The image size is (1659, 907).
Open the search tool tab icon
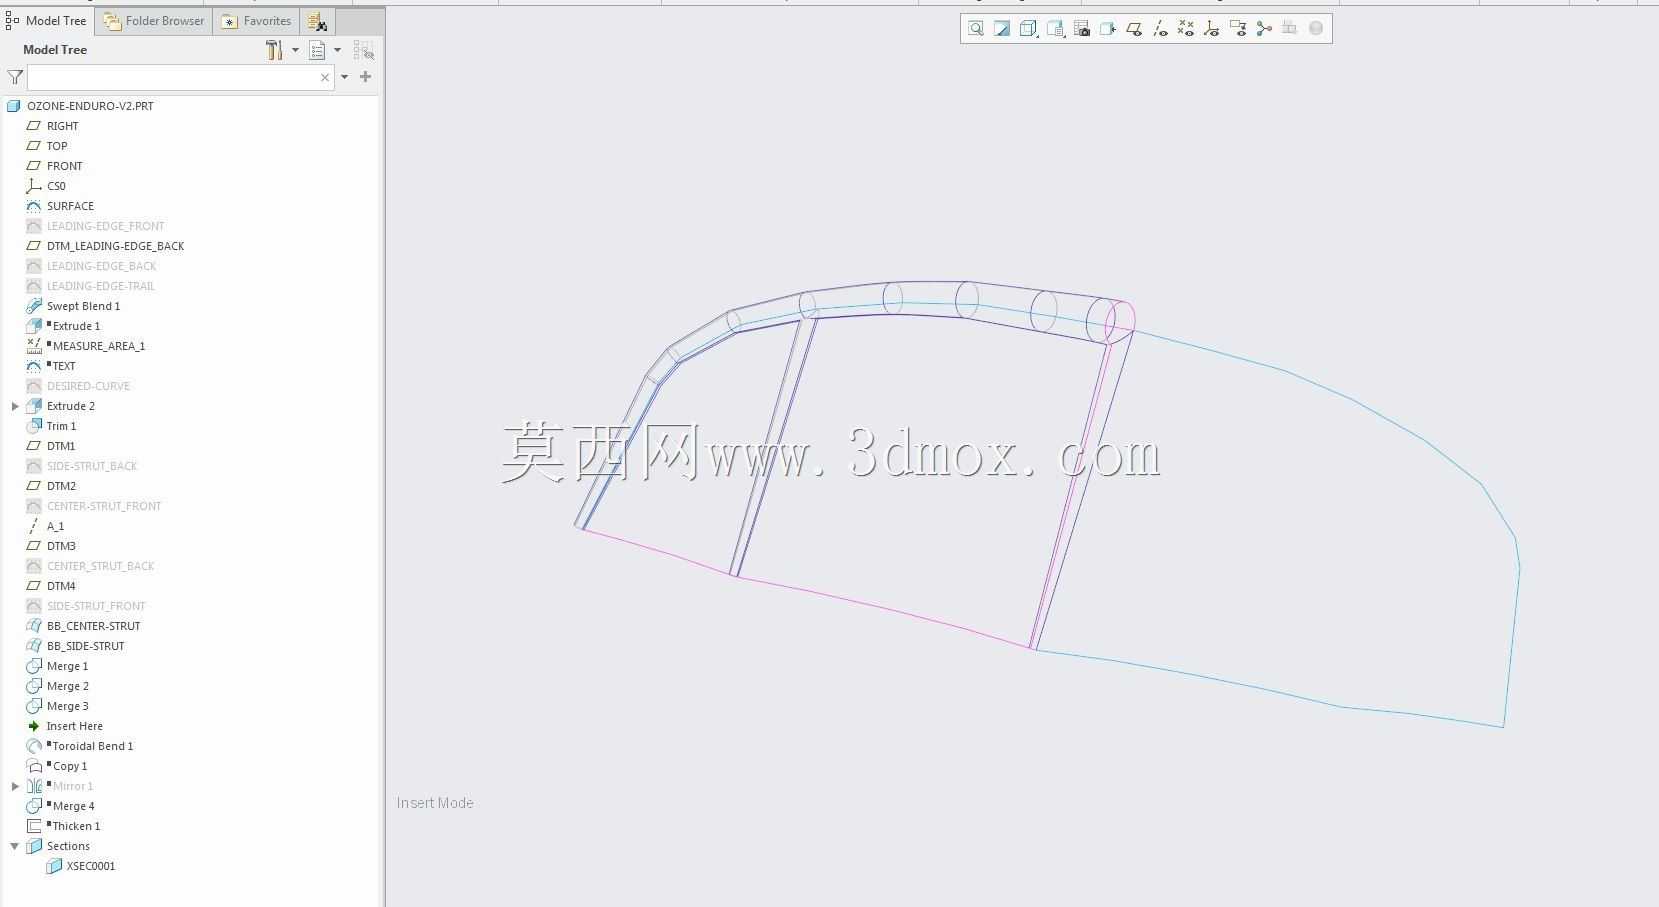(x=317, y=22)
